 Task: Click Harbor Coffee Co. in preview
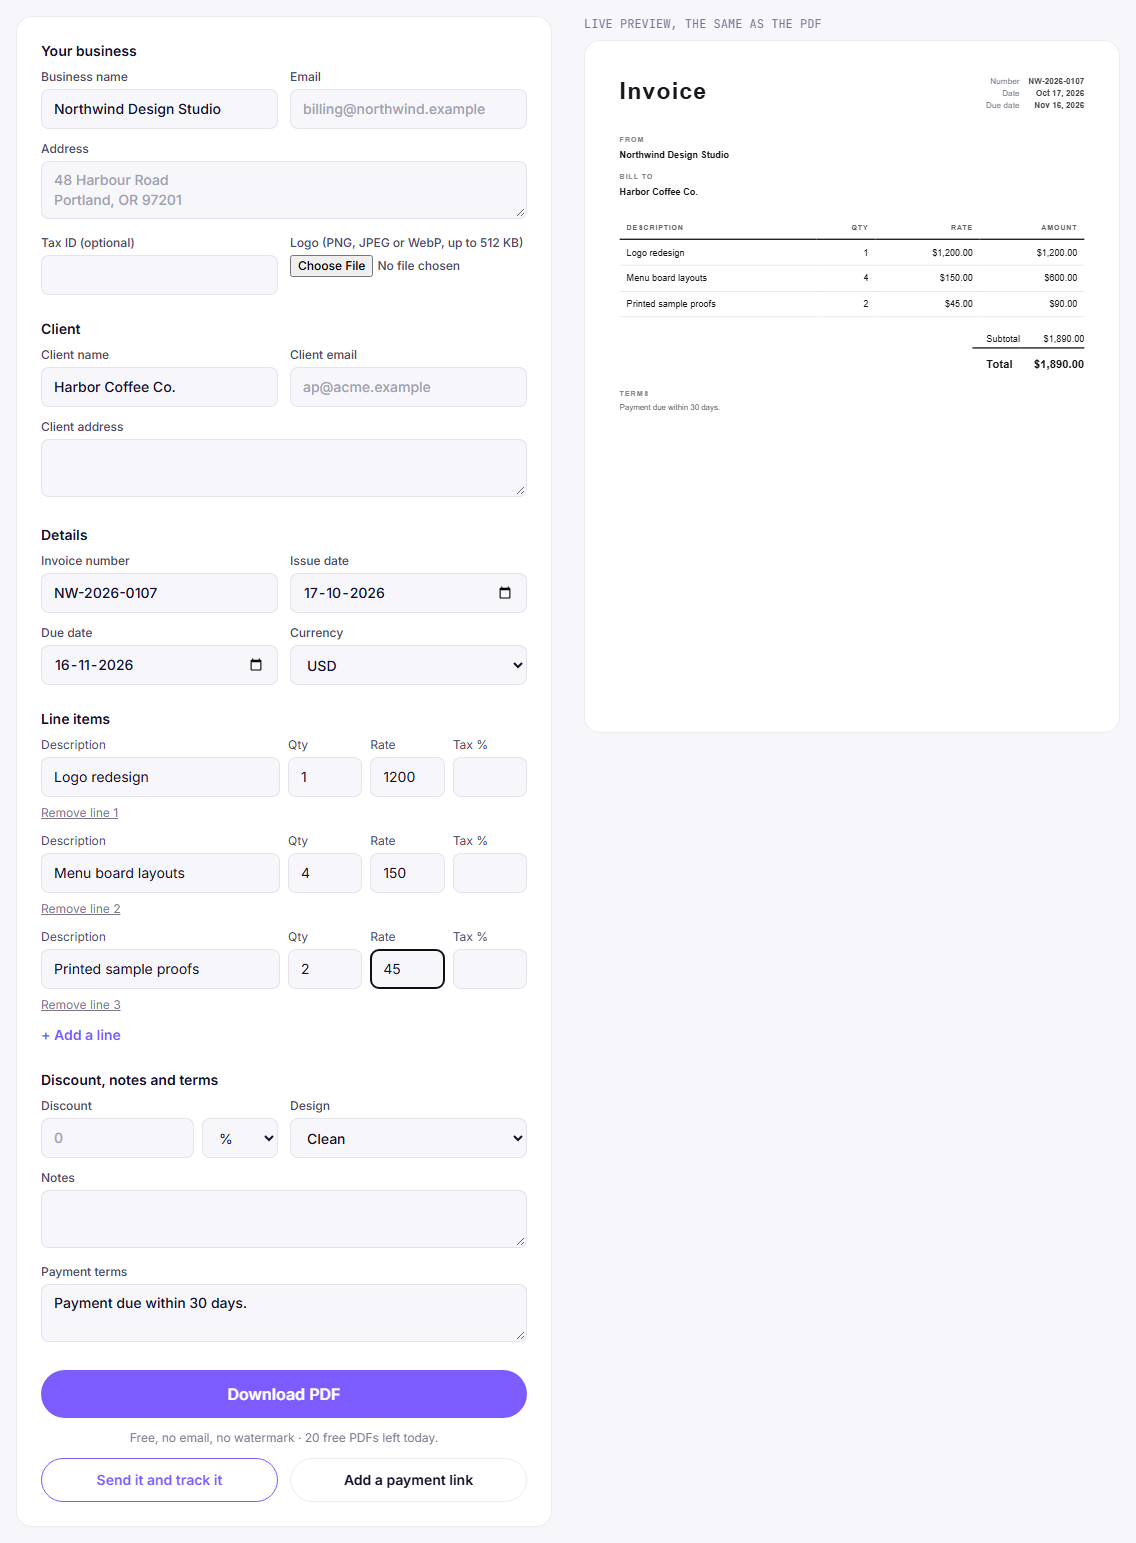tap(658, 192)
